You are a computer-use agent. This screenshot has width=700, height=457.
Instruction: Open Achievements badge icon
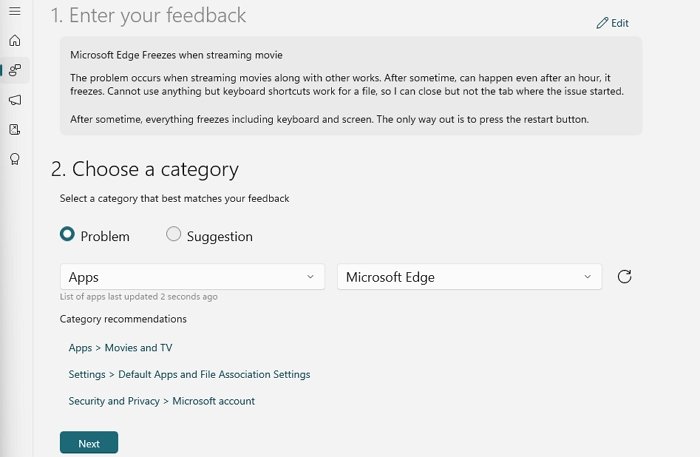(x=14, y=159)
